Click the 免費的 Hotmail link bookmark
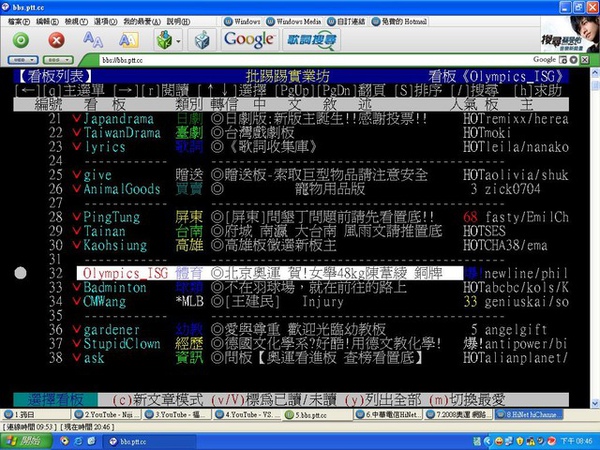The height and width of the screenshot is (450, 600). click(399, 21)
